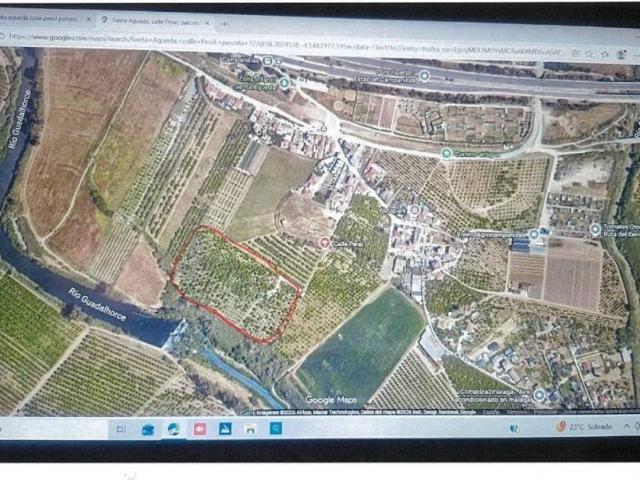Click the system tray icon left of weather
Viewport: 640px width, 480px height.
pos(514,428)
